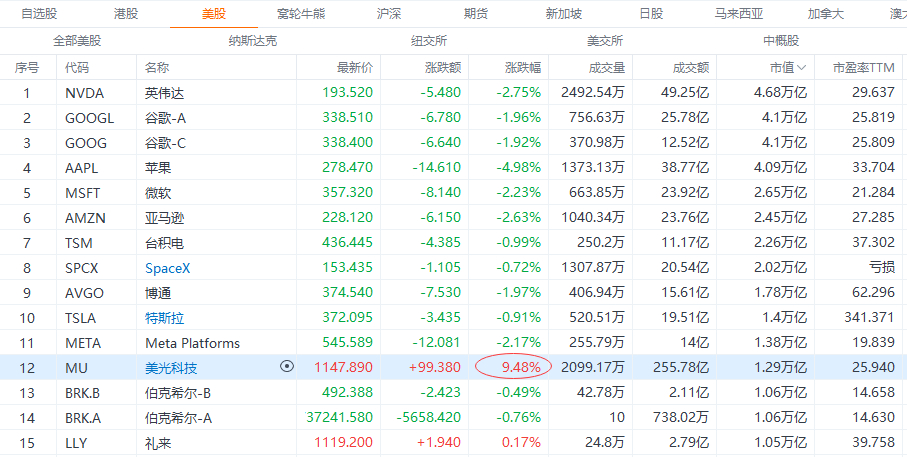Click the +99.380 change amount
907x457 pixels.
[x=435, y=368]
